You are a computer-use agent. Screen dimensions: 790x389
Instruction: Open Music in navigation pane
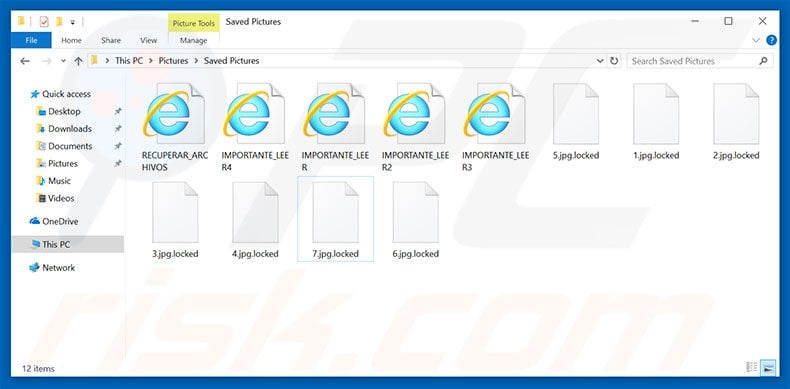[59, 181]
